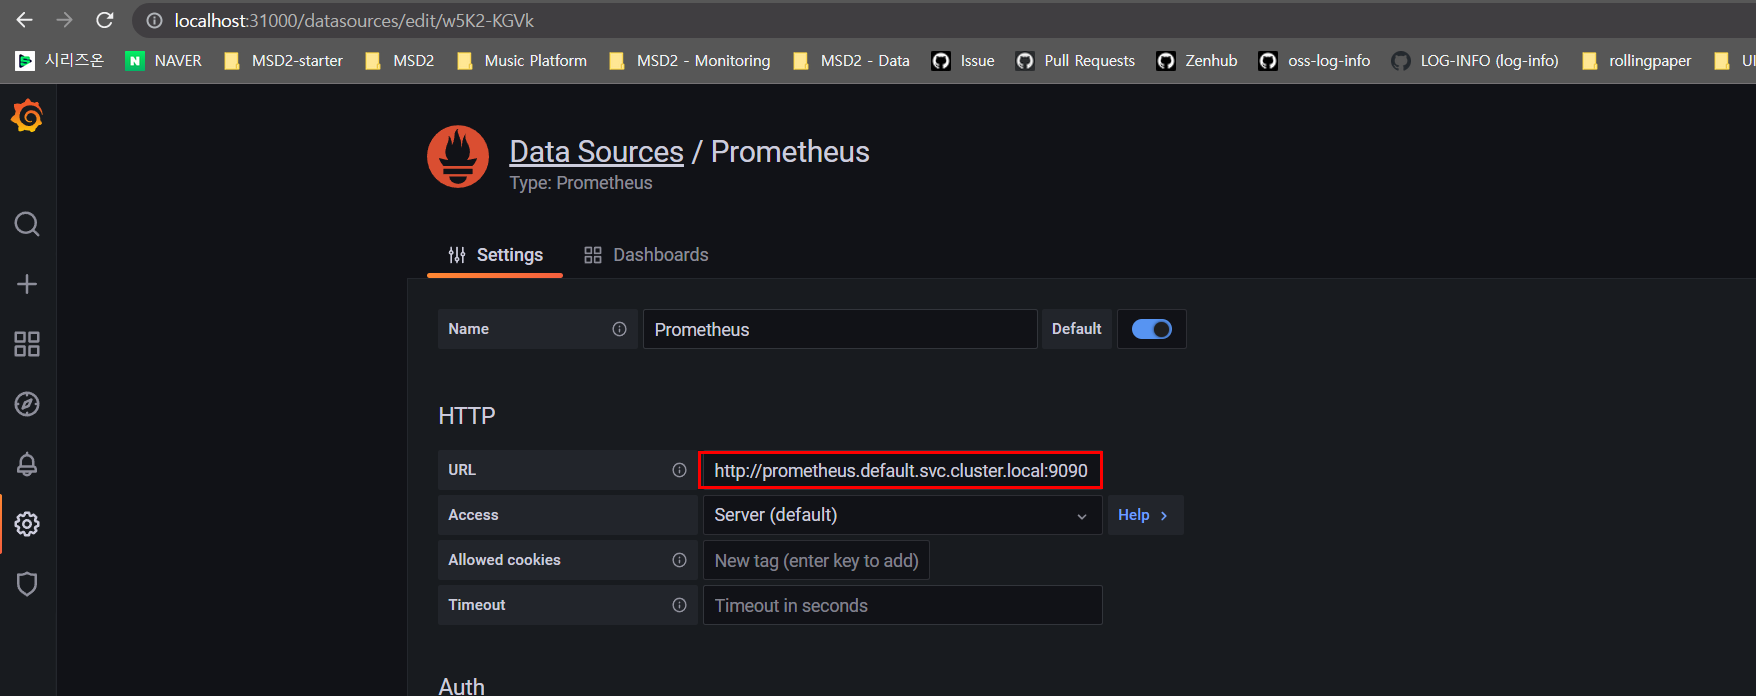Open the Zenhub bookmark

1197,61
